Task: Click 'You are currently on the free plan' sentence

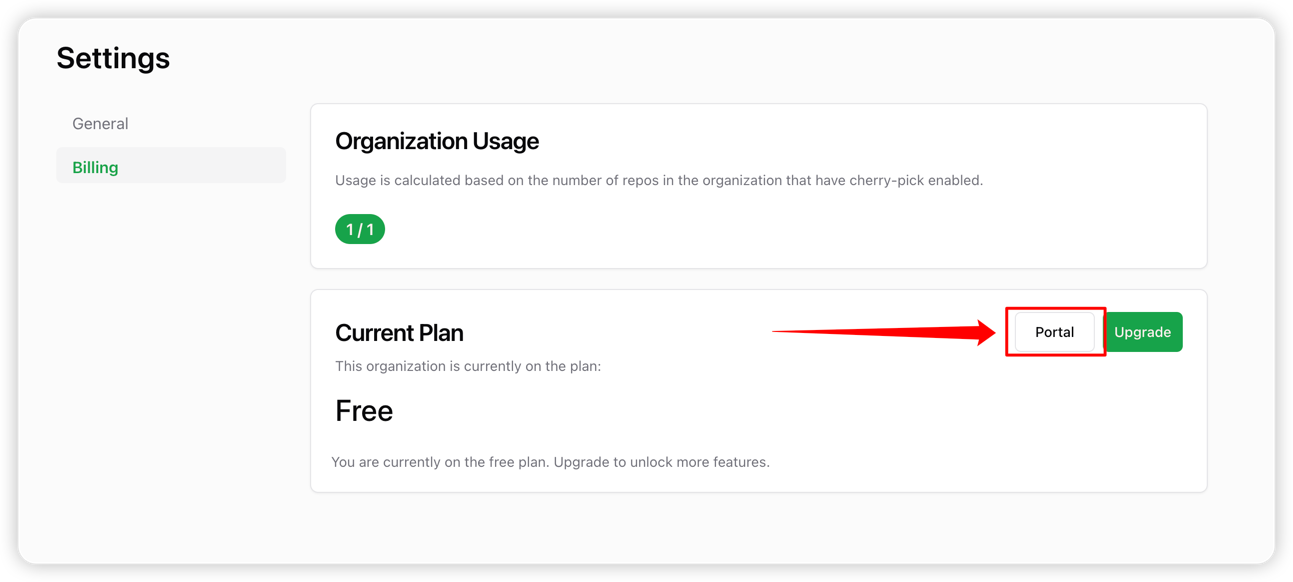Action: pos(440,462)
